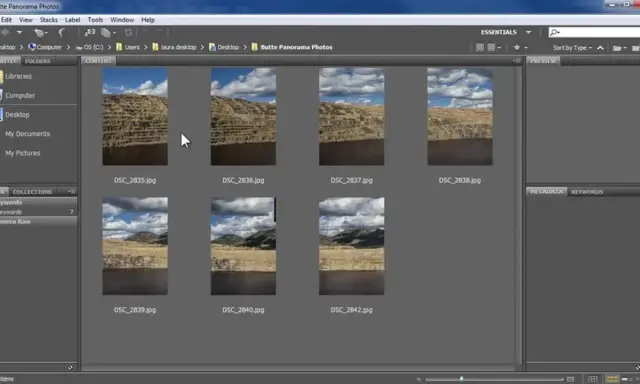The image size is (640, 384).
Task: Select the DSC_2836.jpg thumbnail
Action: coord(243,117)
